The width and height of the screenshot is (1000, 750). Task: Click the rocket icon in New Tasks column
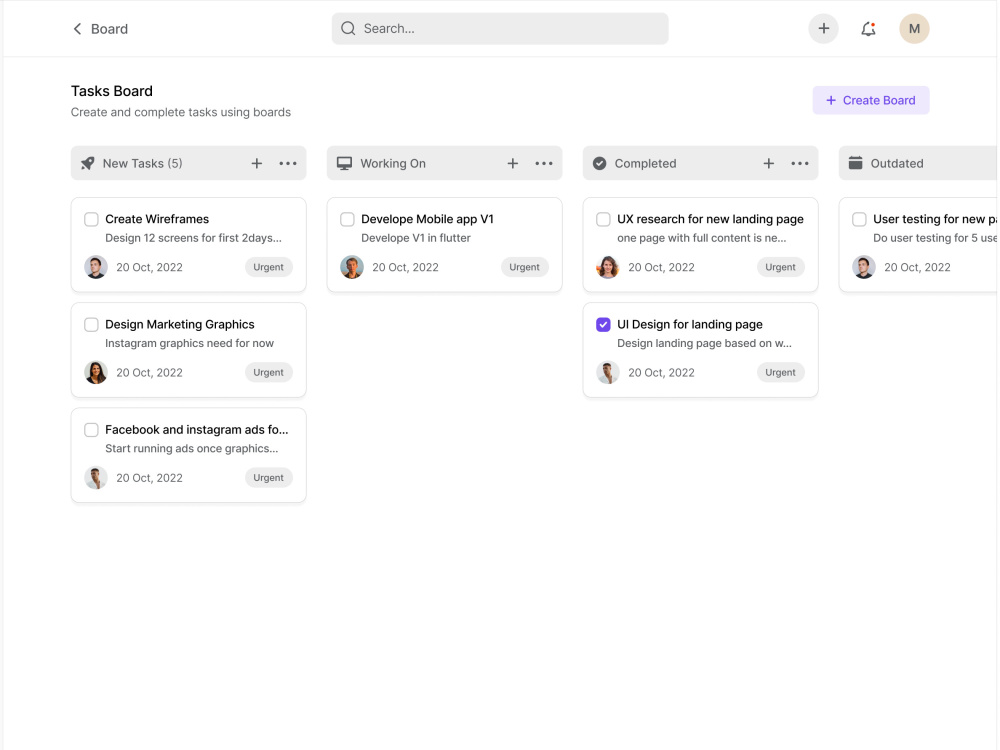pos(87,163)
